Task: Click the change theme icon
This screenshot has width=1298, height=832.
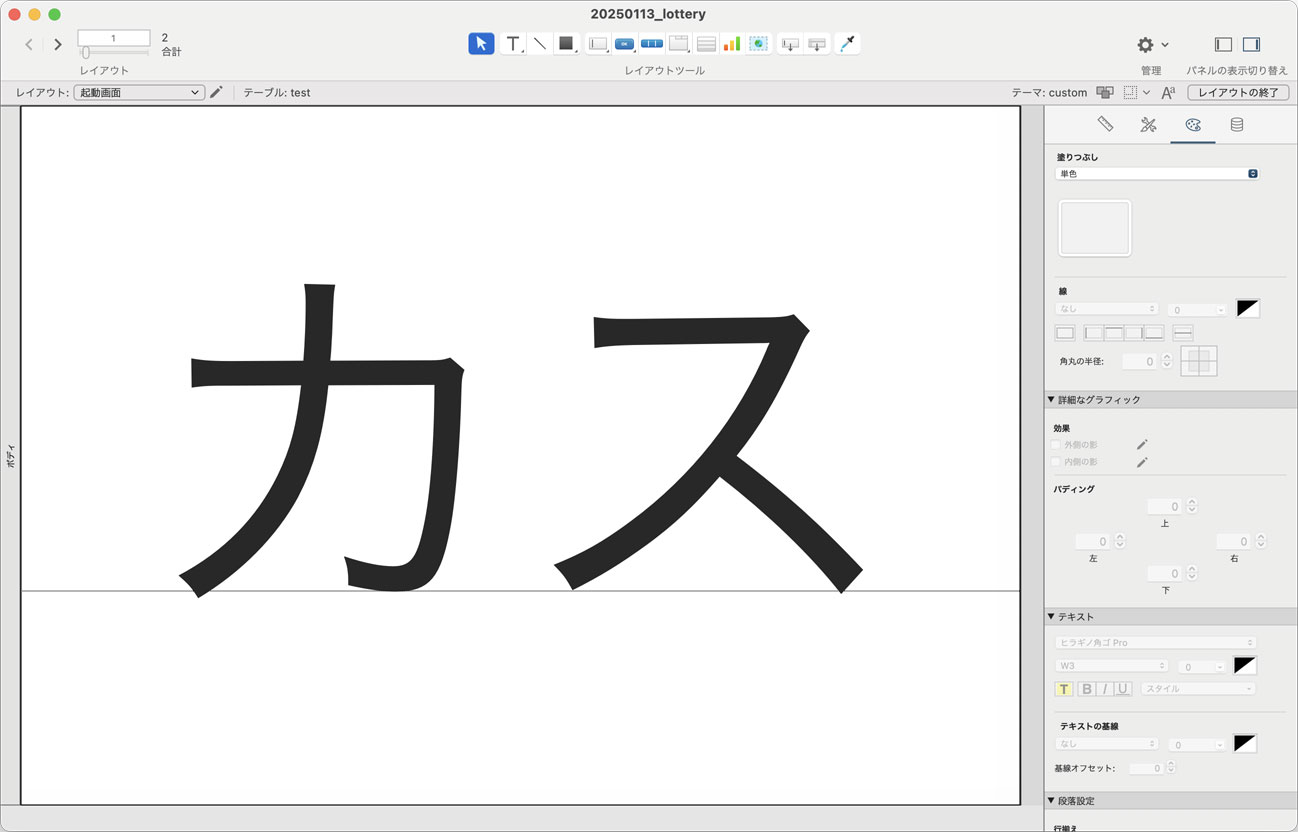Action: tap(1105, 92)
